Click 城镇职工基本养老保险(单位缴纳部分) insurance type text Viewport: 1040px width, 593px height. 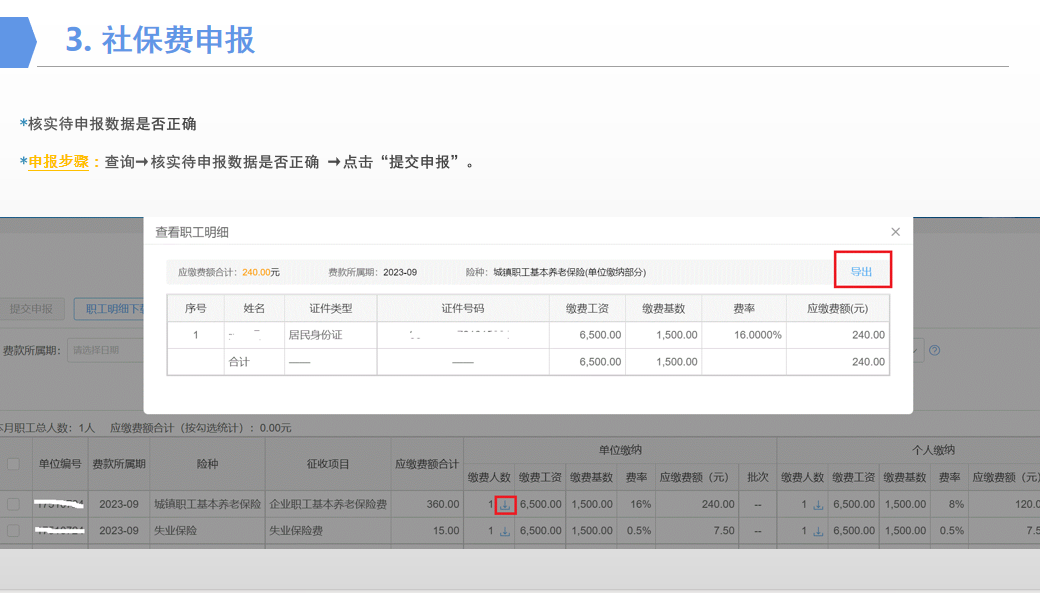[x=569, y=272]
